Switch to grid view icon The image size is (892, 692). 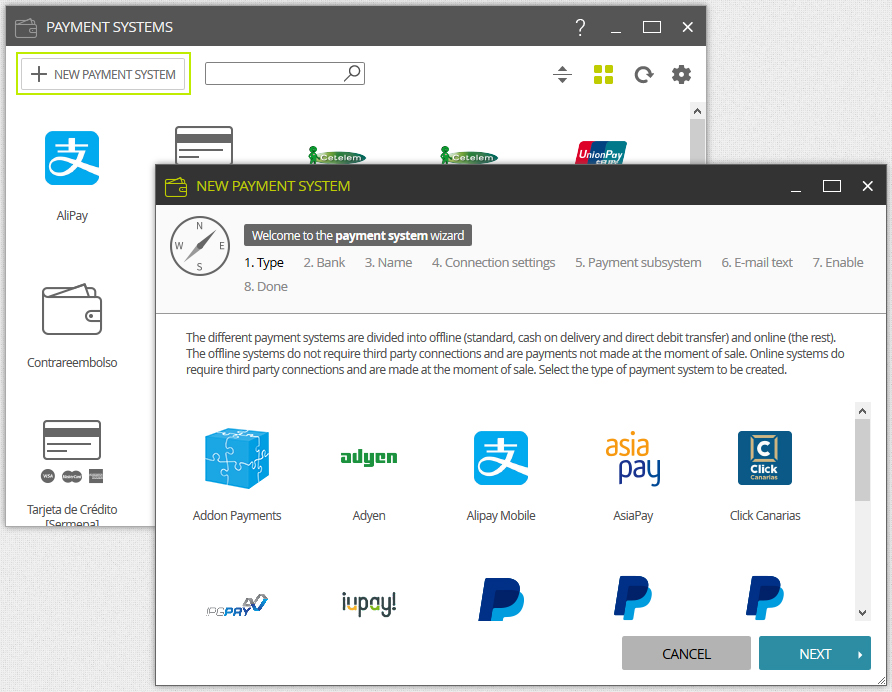(x=604, y=75)
